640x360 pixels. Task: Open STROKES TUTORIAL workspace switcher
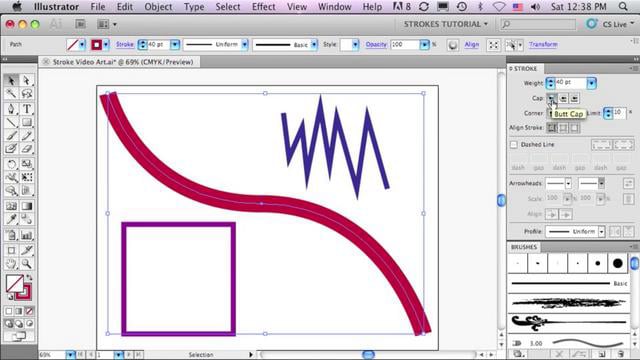446,24
